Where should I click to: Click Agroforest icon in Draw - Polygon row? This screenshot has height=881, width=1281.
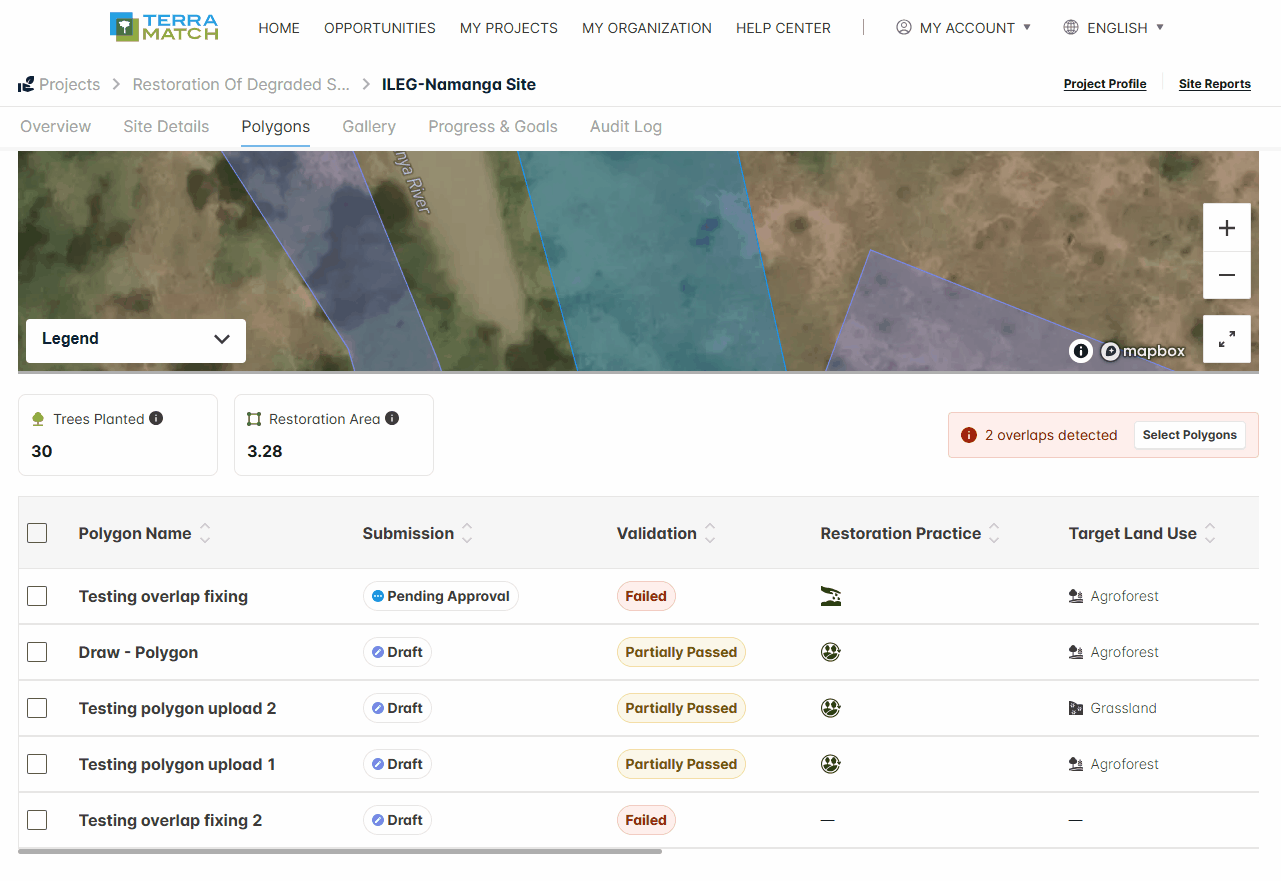tap(1076, 652)
